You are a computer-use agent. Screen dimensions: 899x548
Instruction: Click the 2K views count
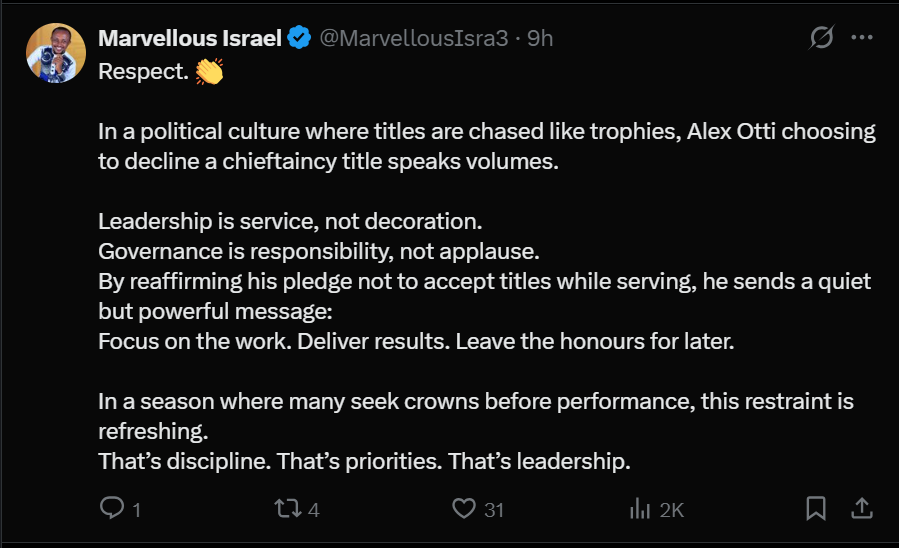coord(671,510)
